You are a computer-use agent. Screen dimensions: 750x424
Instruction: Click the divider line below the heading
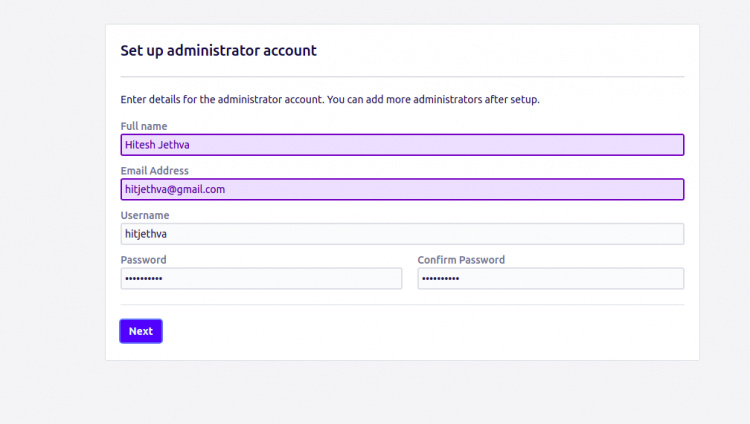coord(402,76)
